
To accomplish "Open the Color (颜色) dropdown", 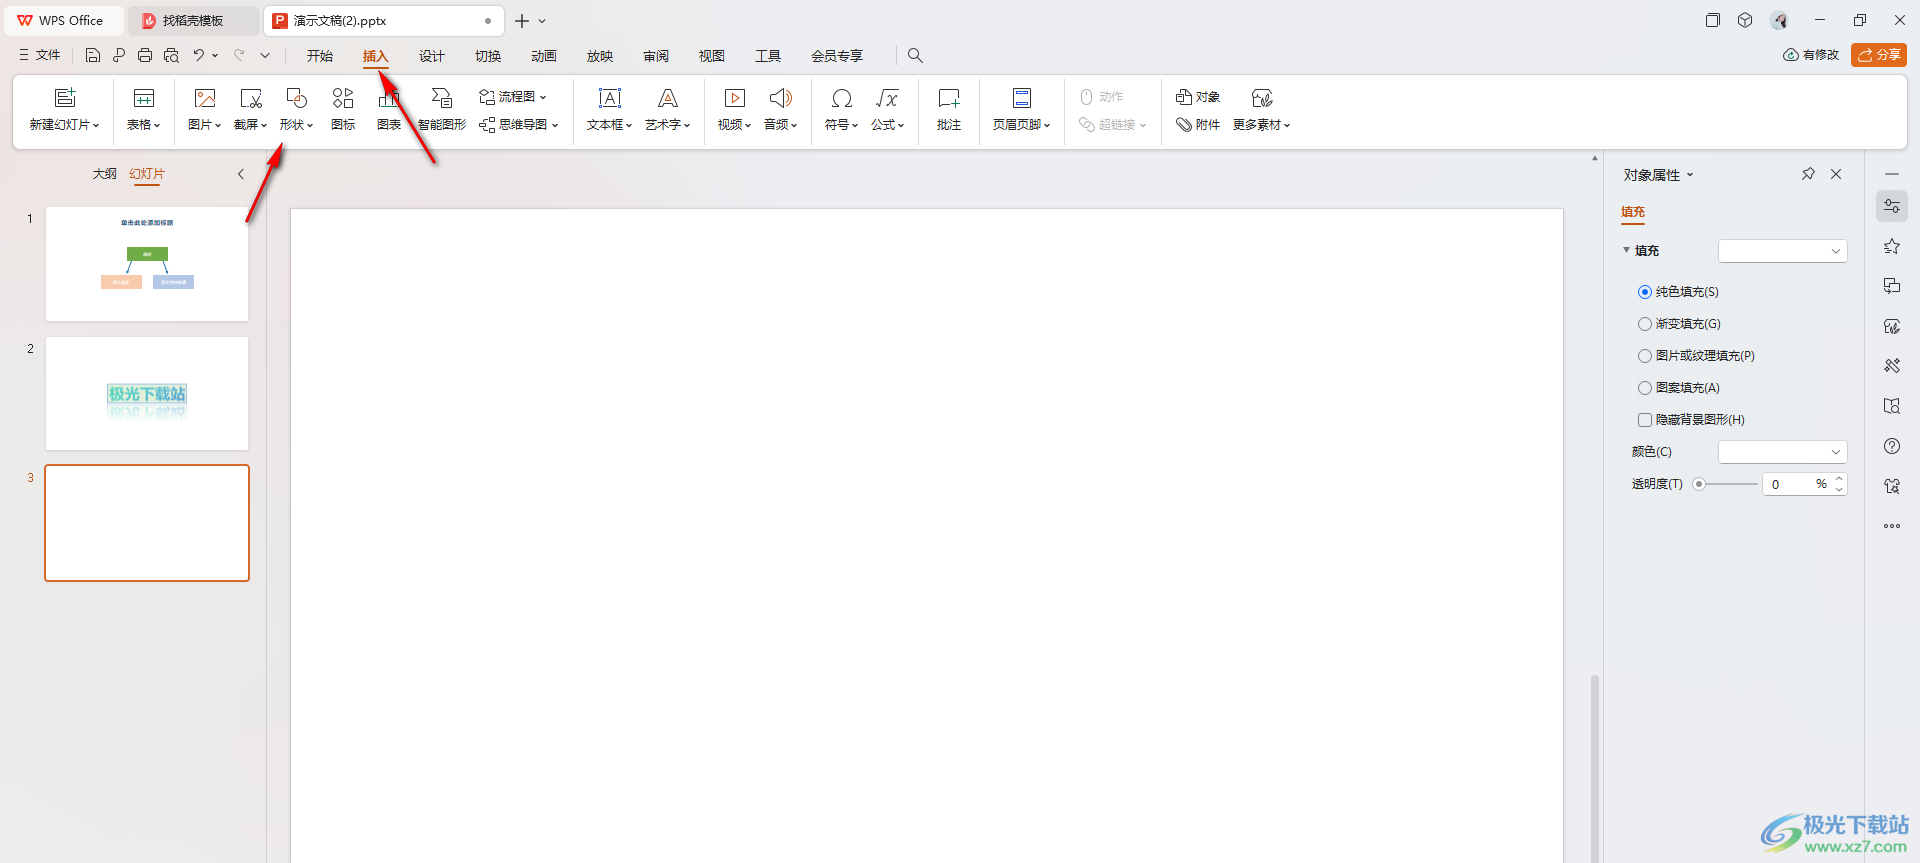I will [x=1782, y=452].
